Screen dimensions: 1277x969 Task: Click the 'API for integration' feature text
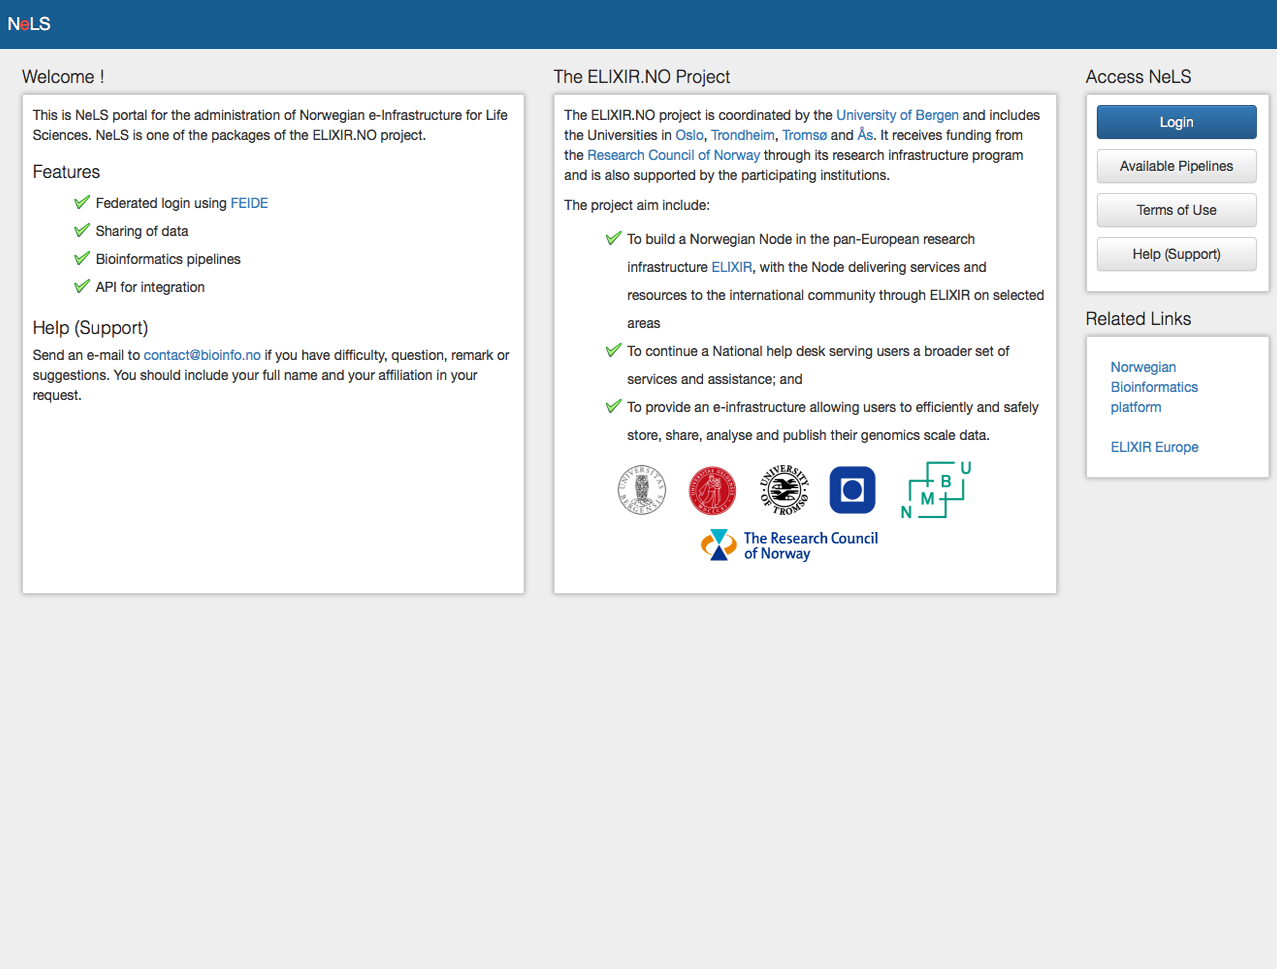coord(150,287)
